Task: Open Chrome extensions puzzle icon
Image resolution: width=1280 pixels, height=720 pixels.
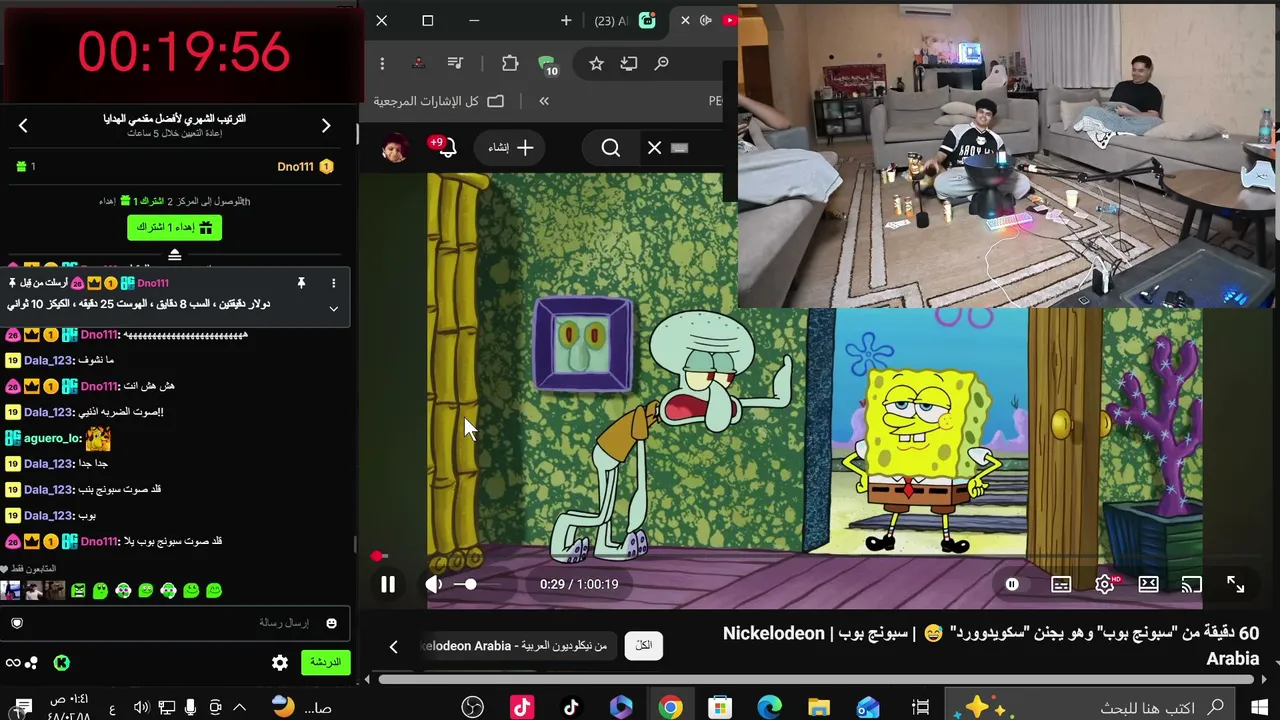Action: tap(510, 64)
